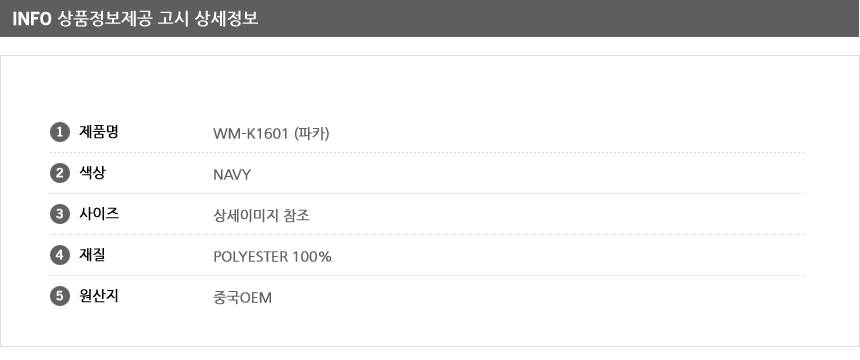Screen dimensions: 860x360
Task: Click the 중국OEM origin value
Action: point(242,298)
